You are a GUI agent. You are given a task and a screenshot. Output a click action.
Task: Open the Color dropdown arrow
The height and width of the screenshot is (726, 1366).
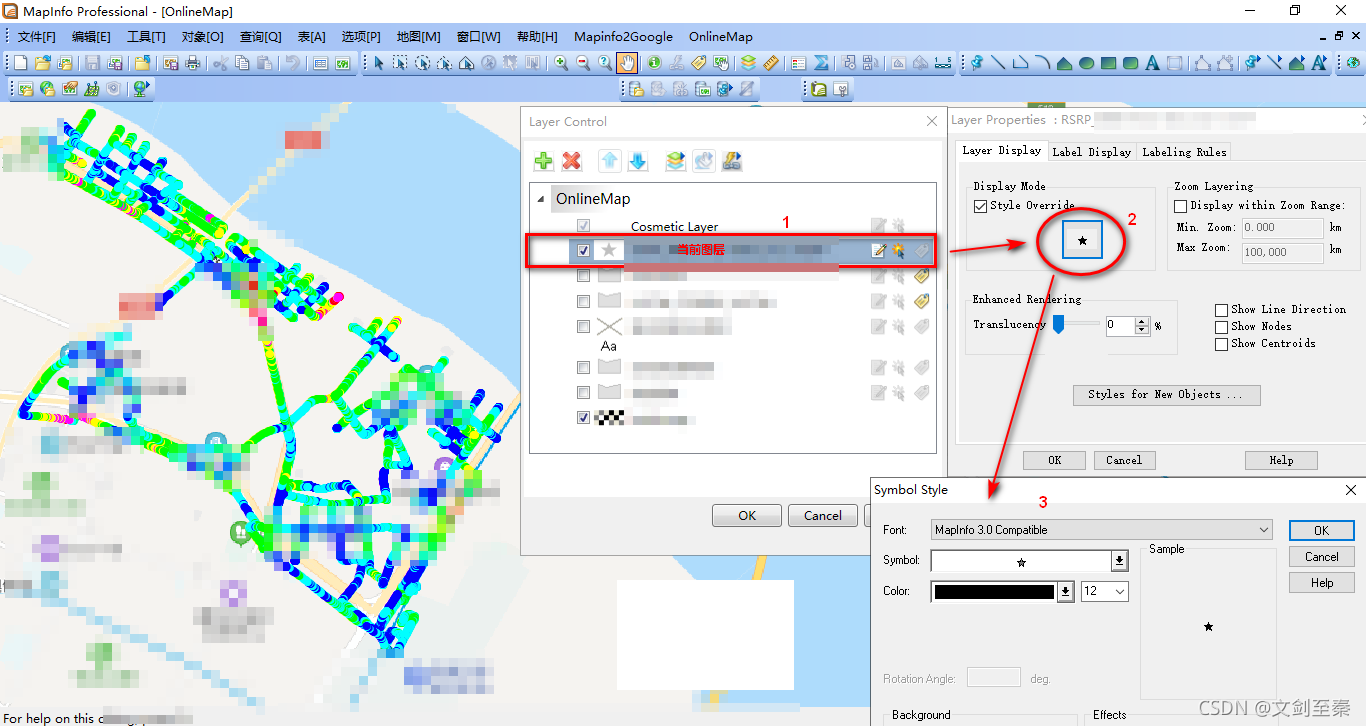pos(1066,592)
